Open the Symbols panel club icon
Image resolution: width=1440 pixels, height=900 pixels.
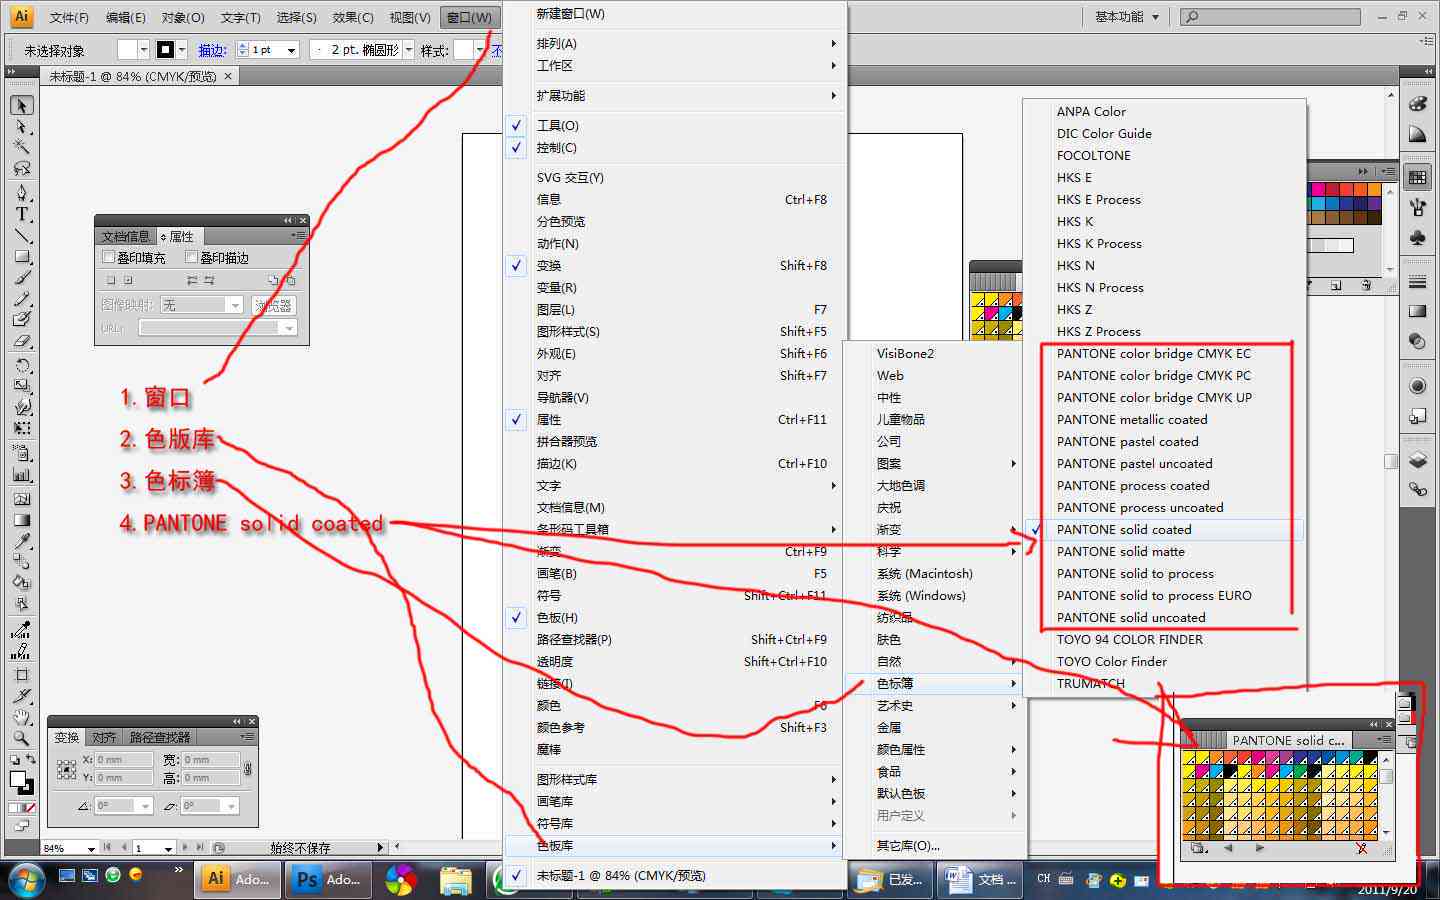[x=1417, y=238]
